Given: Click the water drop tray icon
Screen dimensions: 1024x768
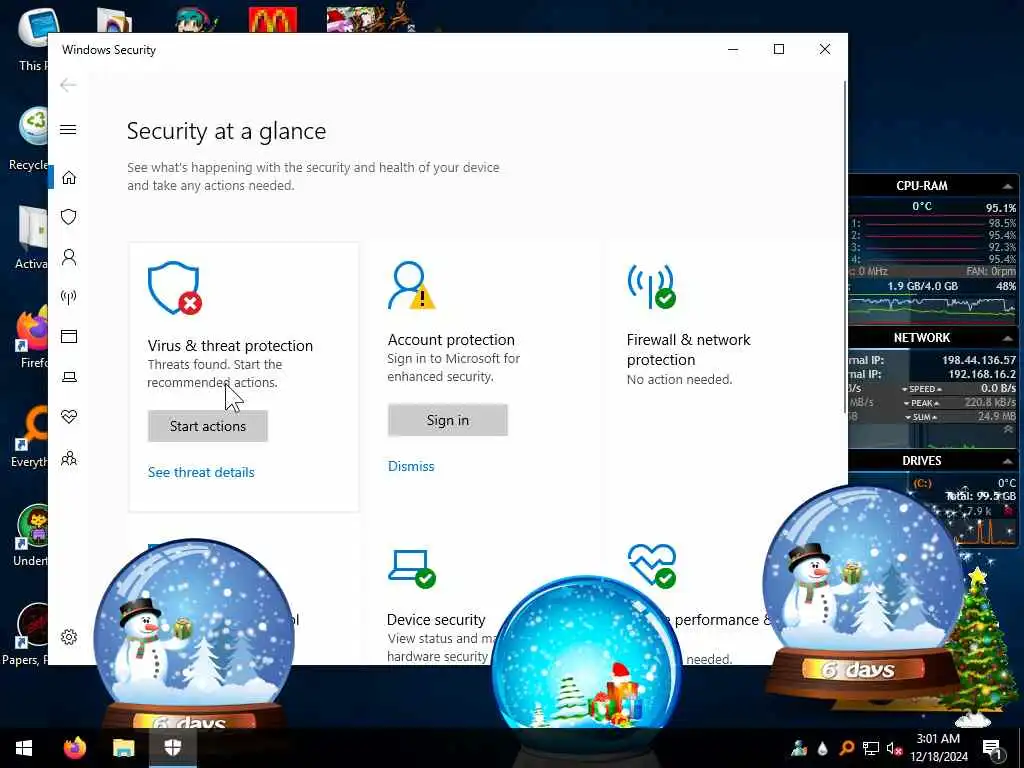Looking at the screenshot, I should click(x=822, y=748).
